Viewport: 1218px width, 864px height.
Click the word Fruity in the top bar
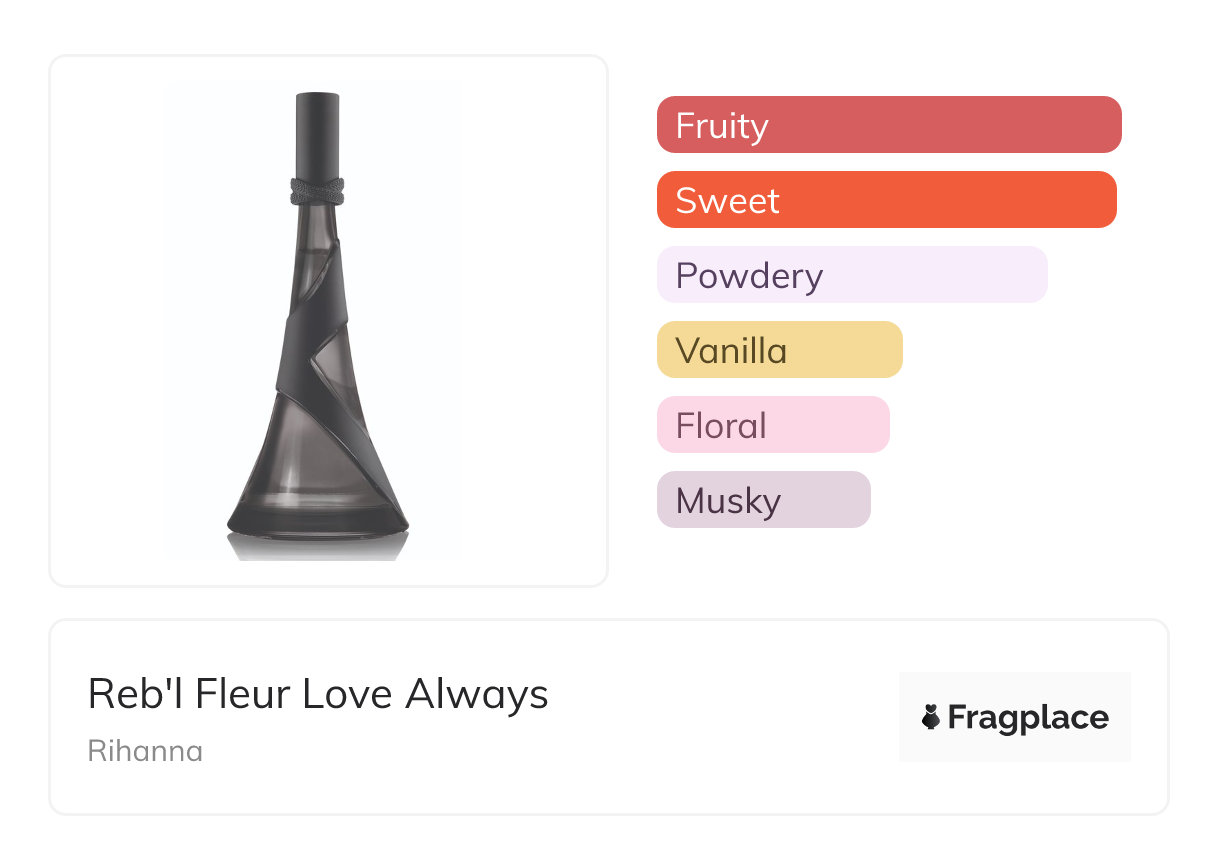coord(722,126)
